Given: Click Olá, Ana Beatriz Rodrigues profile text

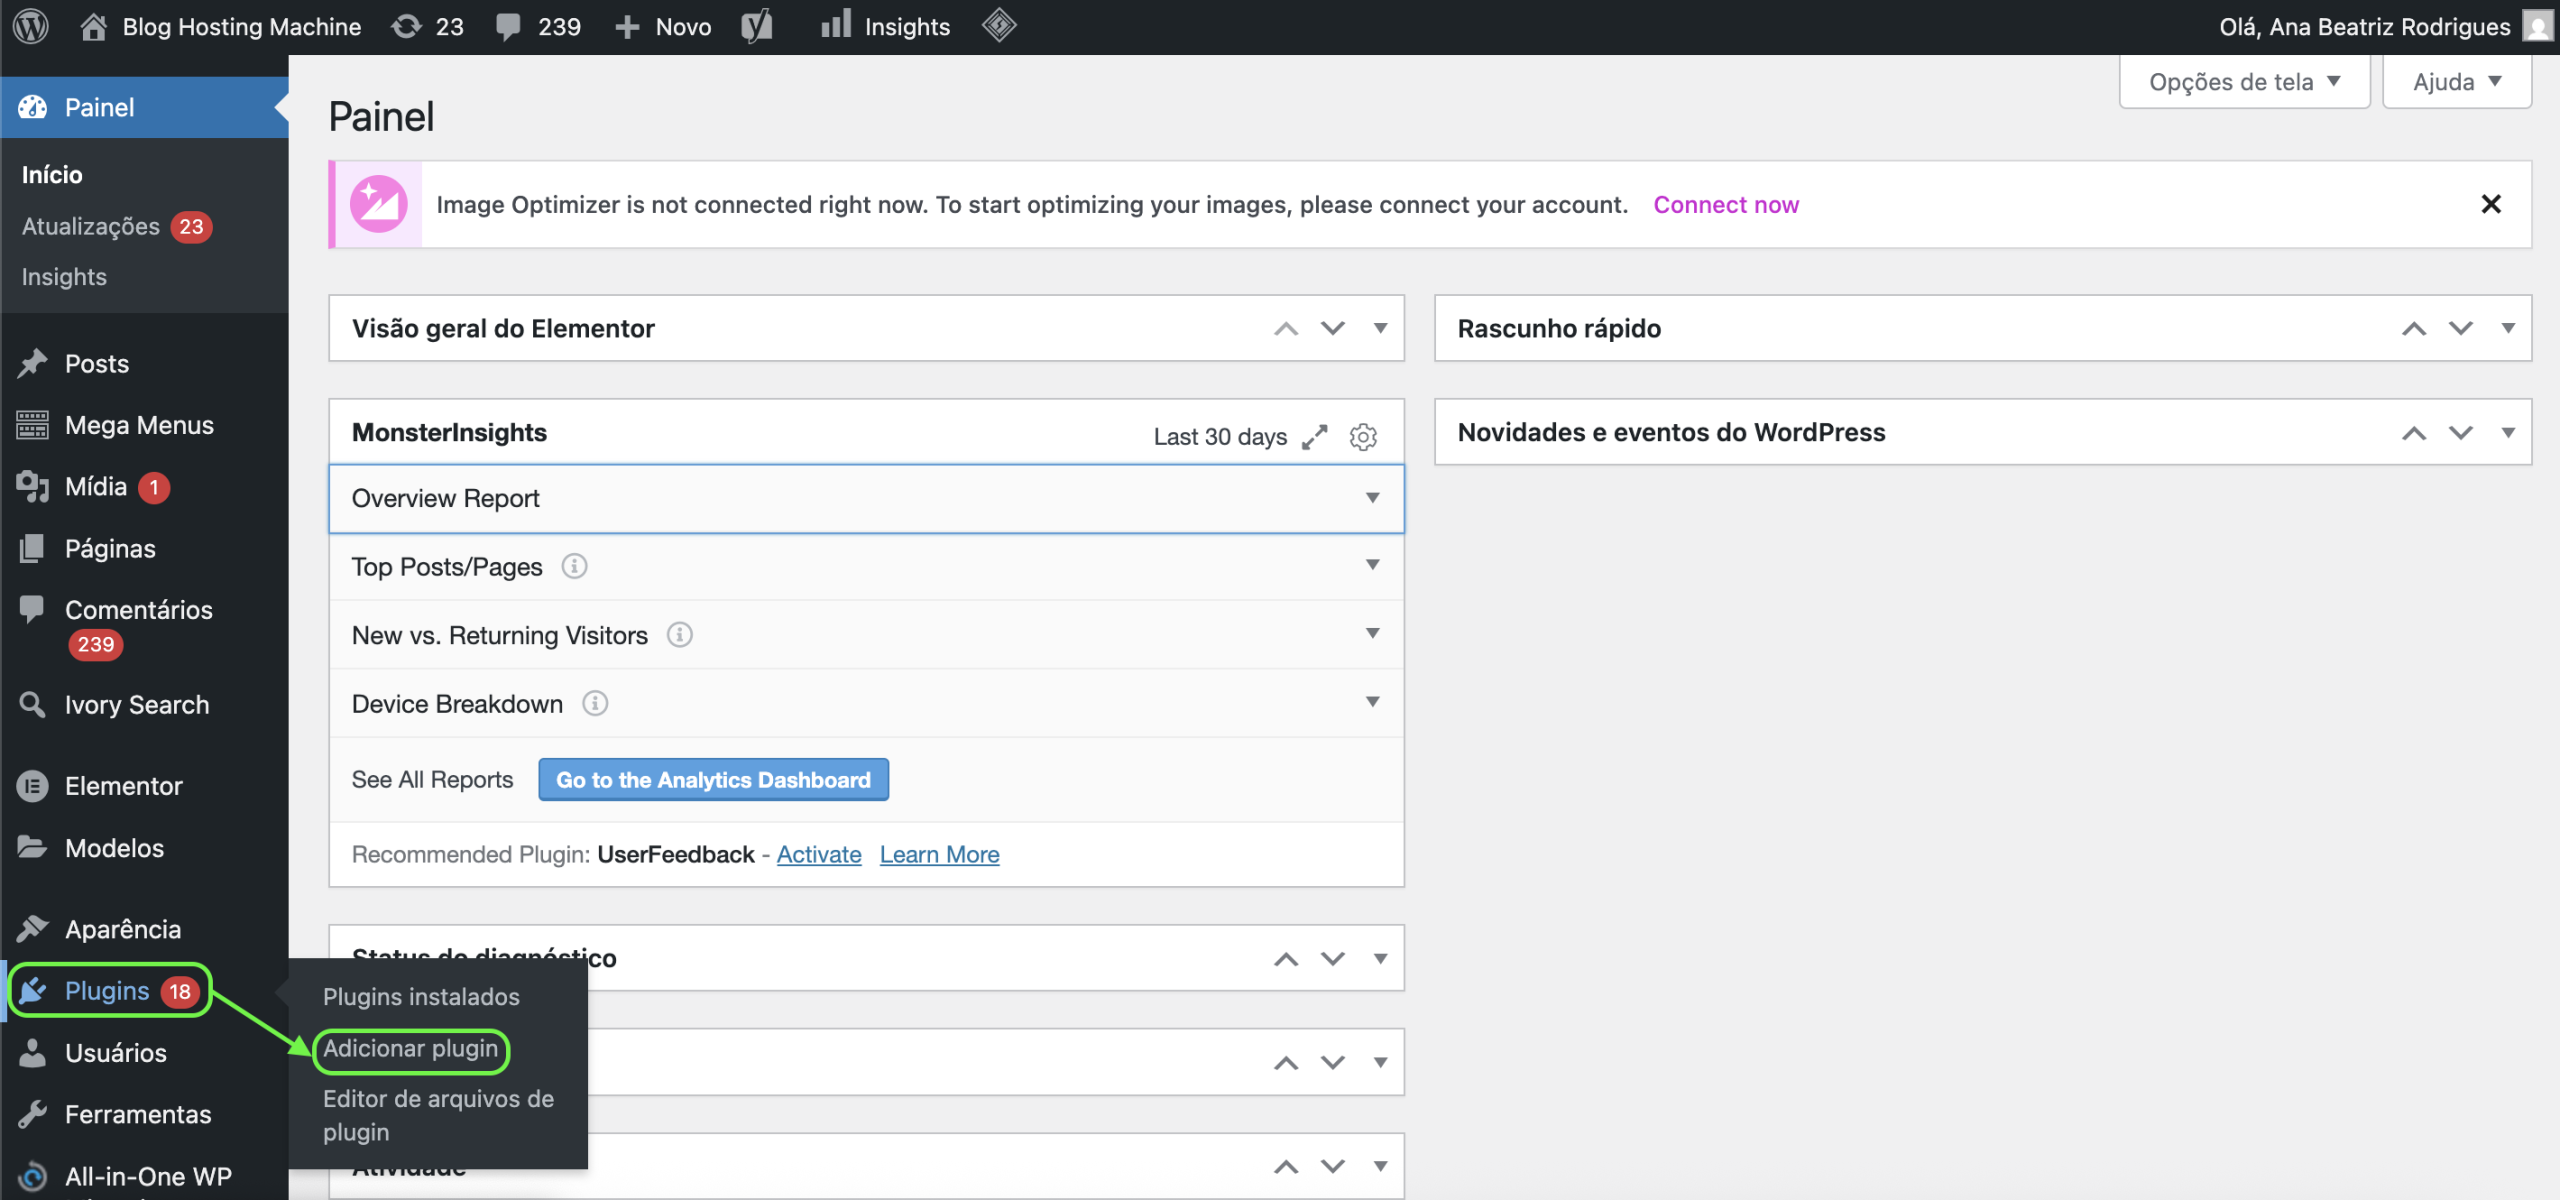Looking at the screenshot, I should coord(2365,26).
